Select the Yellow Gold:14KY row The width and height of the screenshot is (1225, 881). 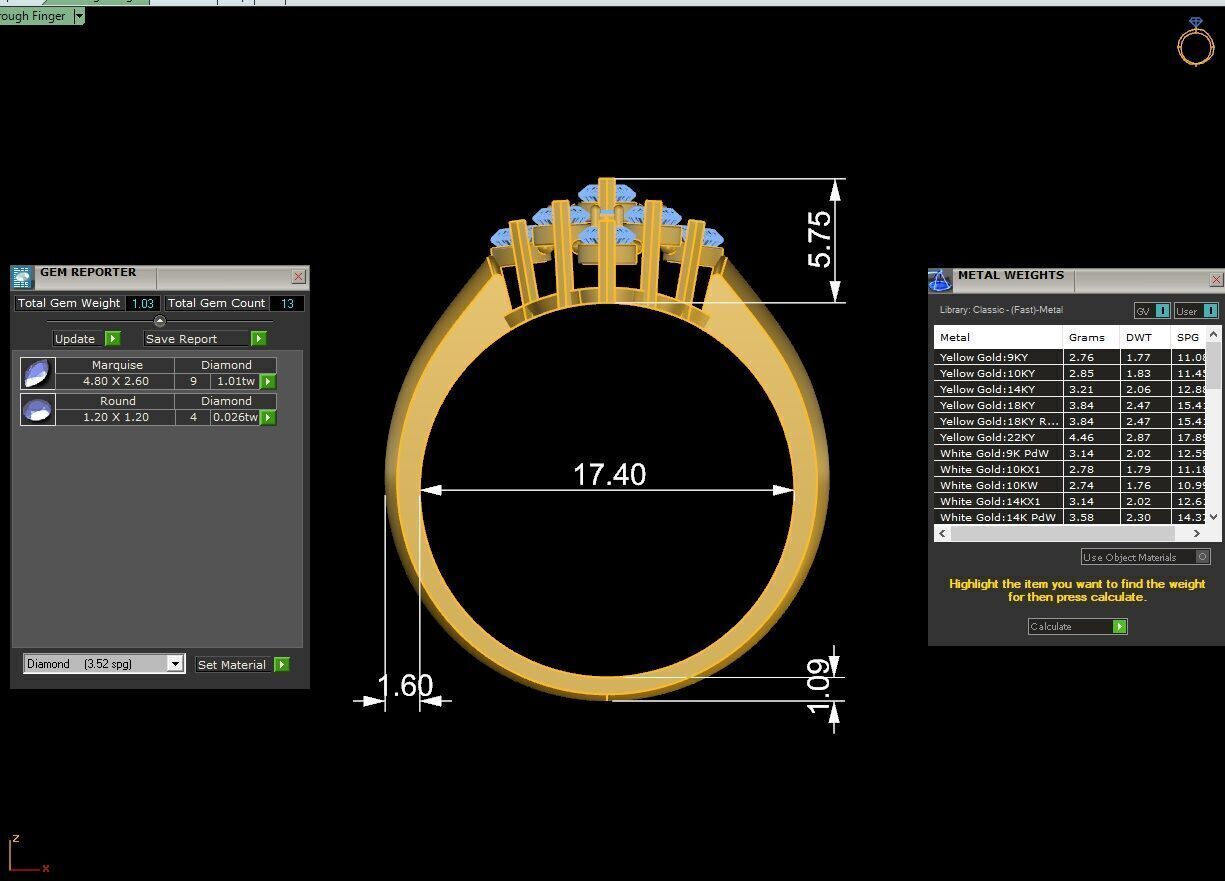(x=1070, y=389)
